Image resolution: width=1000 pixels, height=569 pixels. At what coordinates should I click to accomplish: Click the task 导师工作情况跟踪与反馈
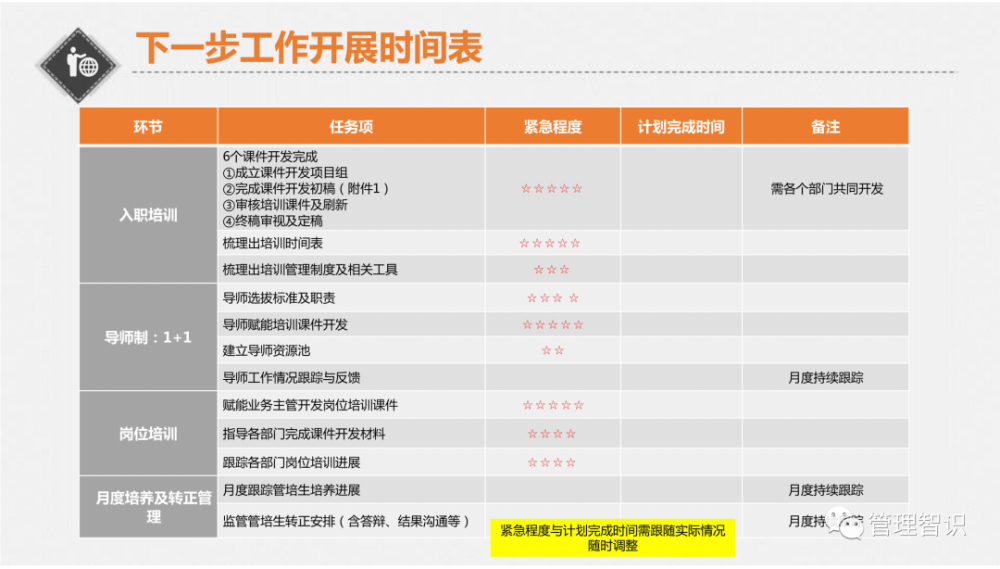point(291,378)
